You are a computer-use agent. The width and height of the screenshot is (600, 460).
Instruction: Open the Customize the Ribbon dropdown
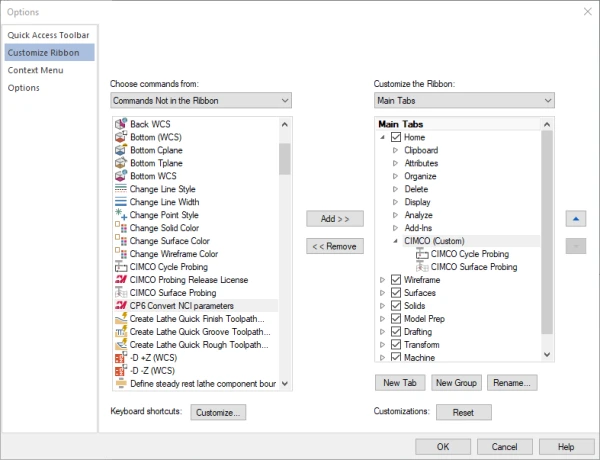pos(464,100)
